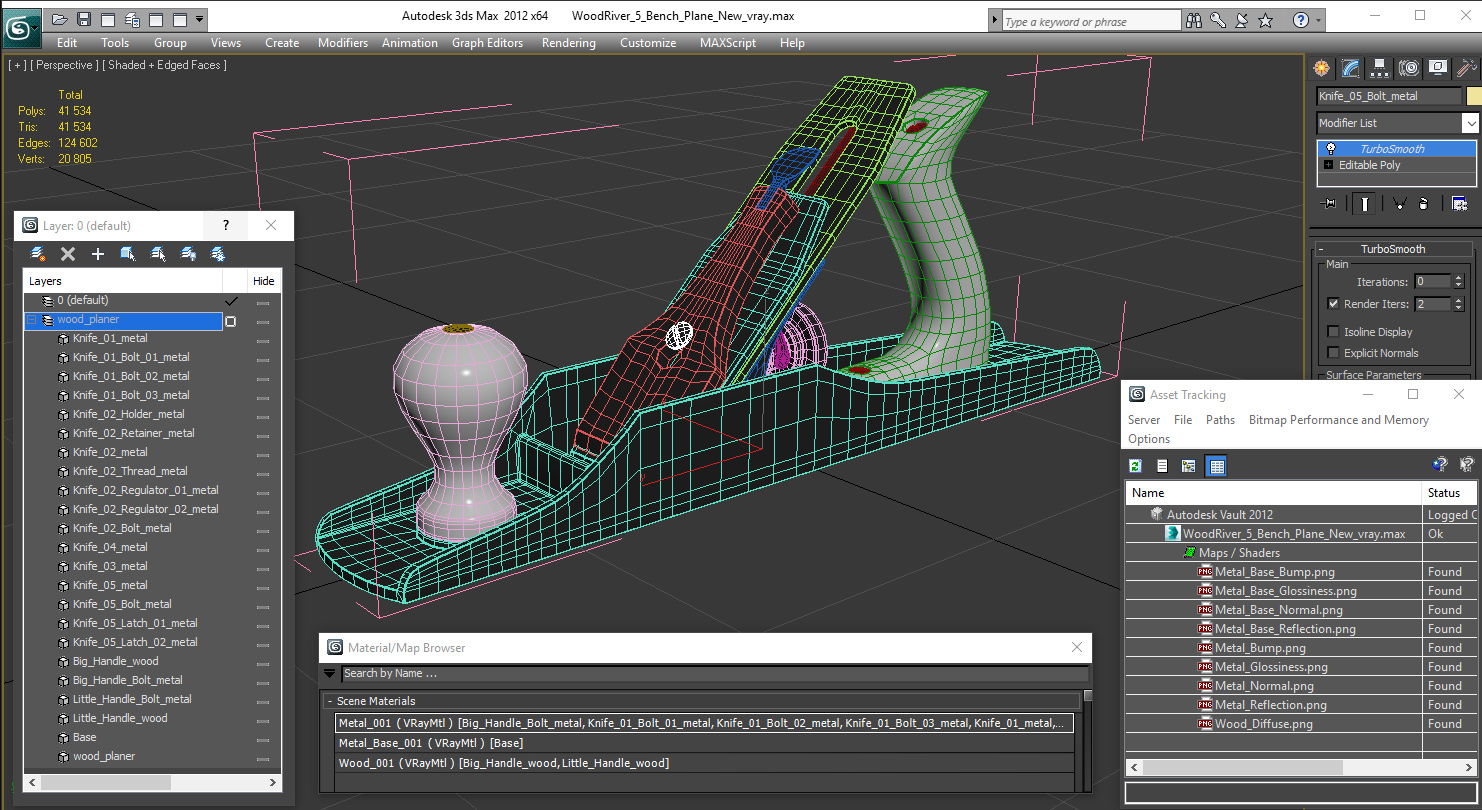Click Asset Tracking refresh icon

click(1136, 466)
